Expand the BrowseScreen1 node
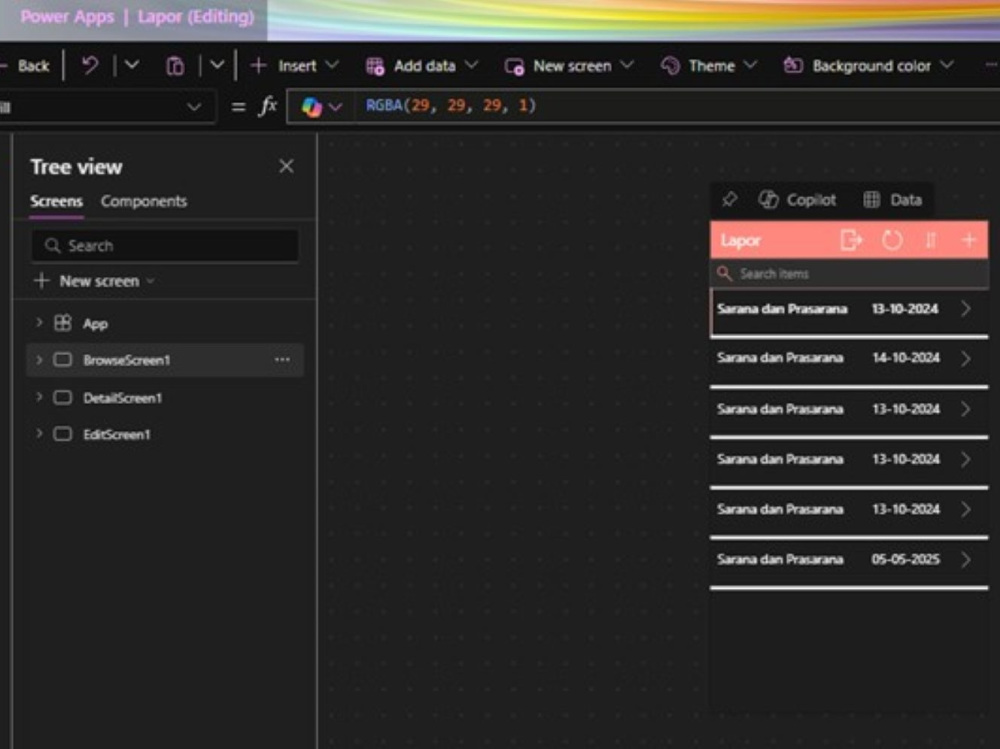Image resolution: width=1000 pixels, height=749 pixels. coord(39,360)
